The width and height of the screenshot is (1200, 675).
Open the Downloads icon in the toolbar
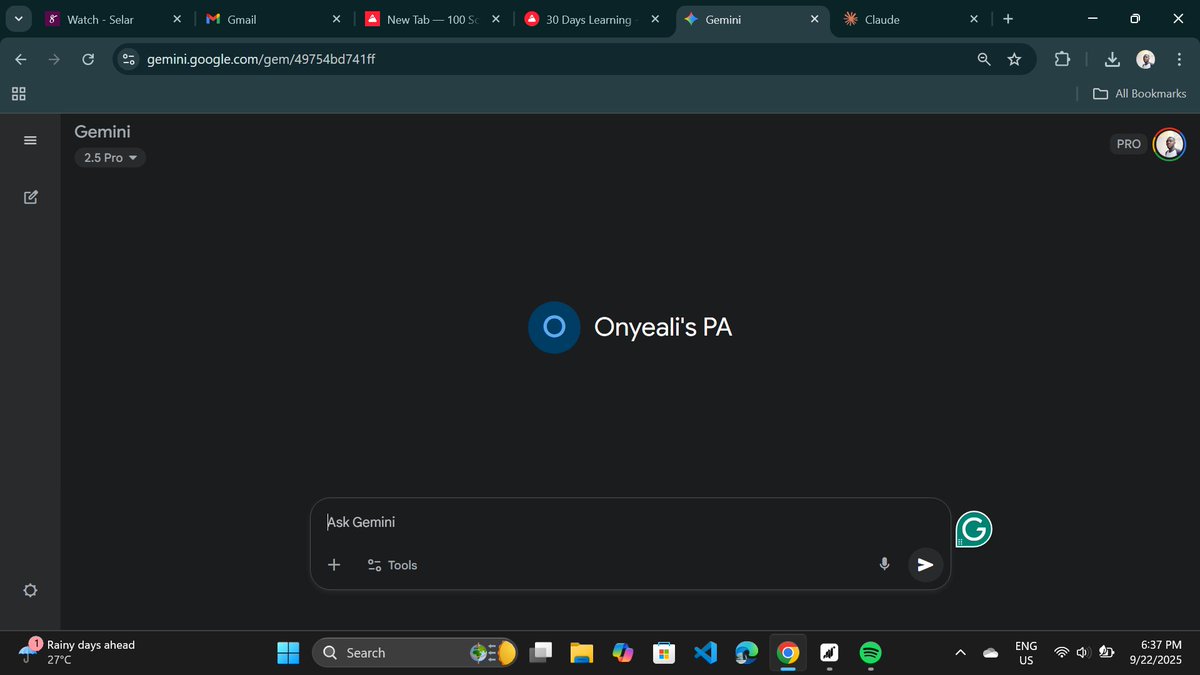pos(1112,59)
